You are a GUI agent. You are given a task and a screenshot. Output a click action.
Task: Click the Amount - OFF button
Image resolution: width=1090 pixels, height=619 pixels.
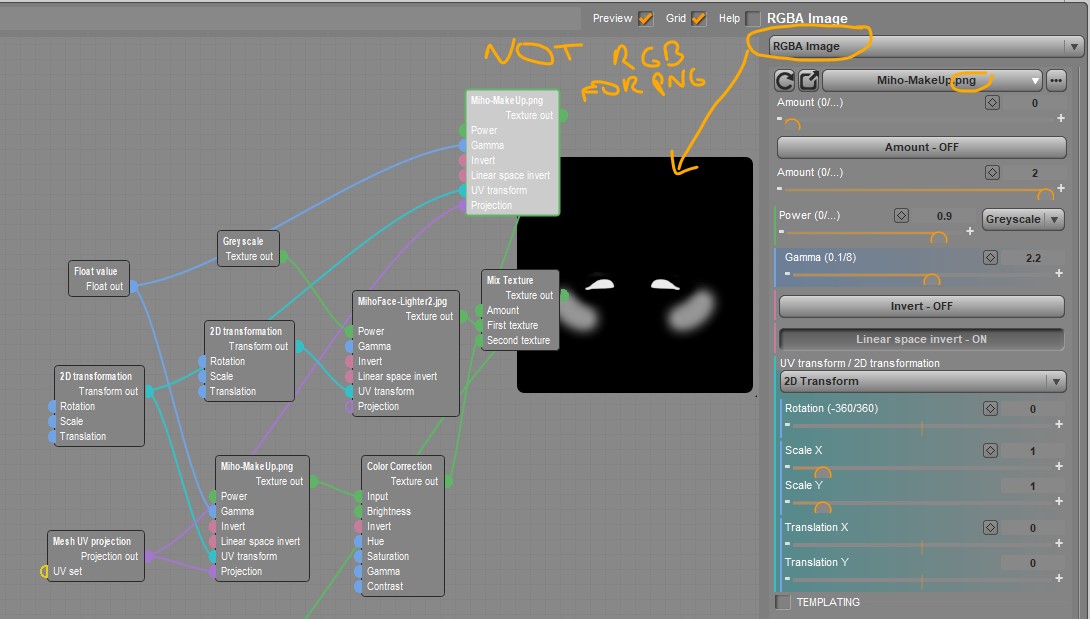(921, 147)
